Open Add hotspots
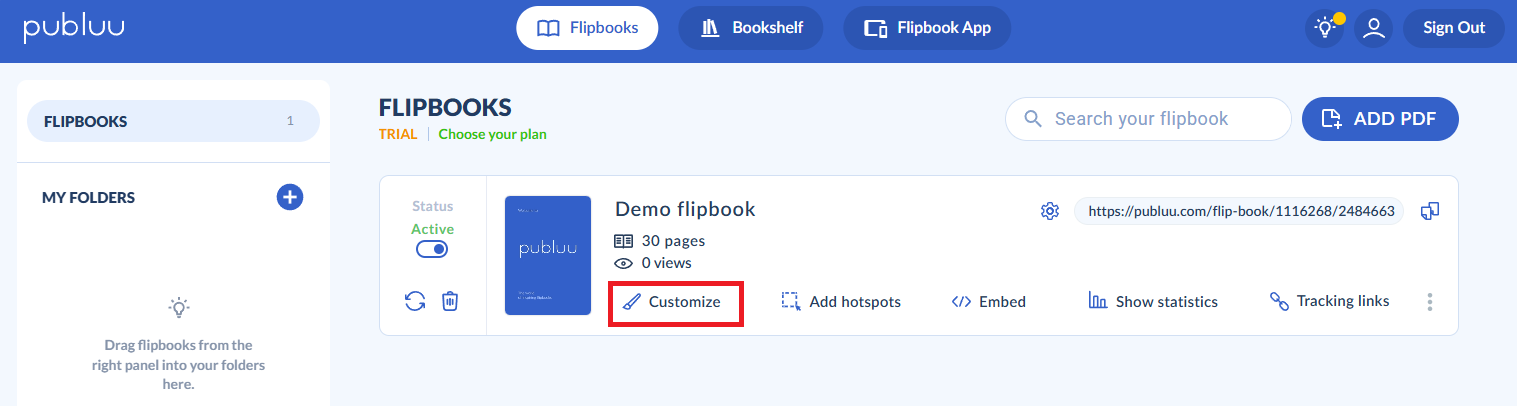The height and width of the screenshot is (406, 1517). (841, 301)
